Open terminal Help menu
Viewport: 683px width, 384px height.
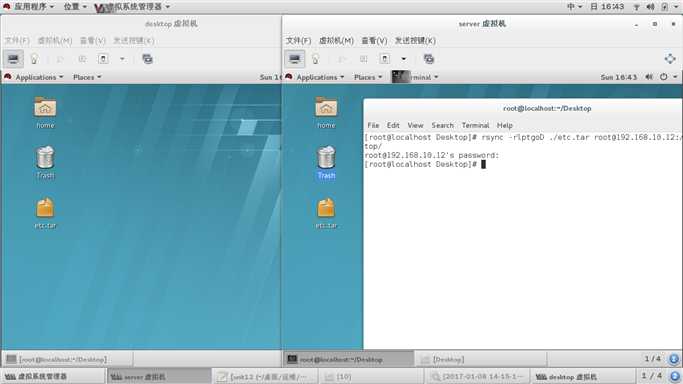pyautogui.click(x=505, y=125)
